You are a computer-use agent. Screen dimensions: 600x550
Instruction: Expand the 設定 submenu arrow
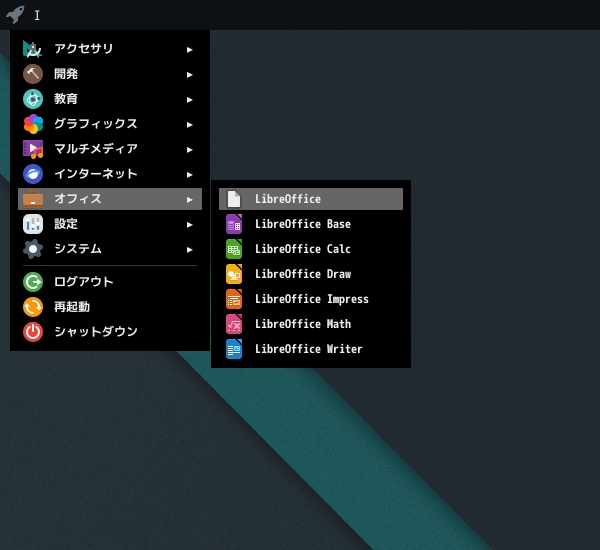click(189, 225)
